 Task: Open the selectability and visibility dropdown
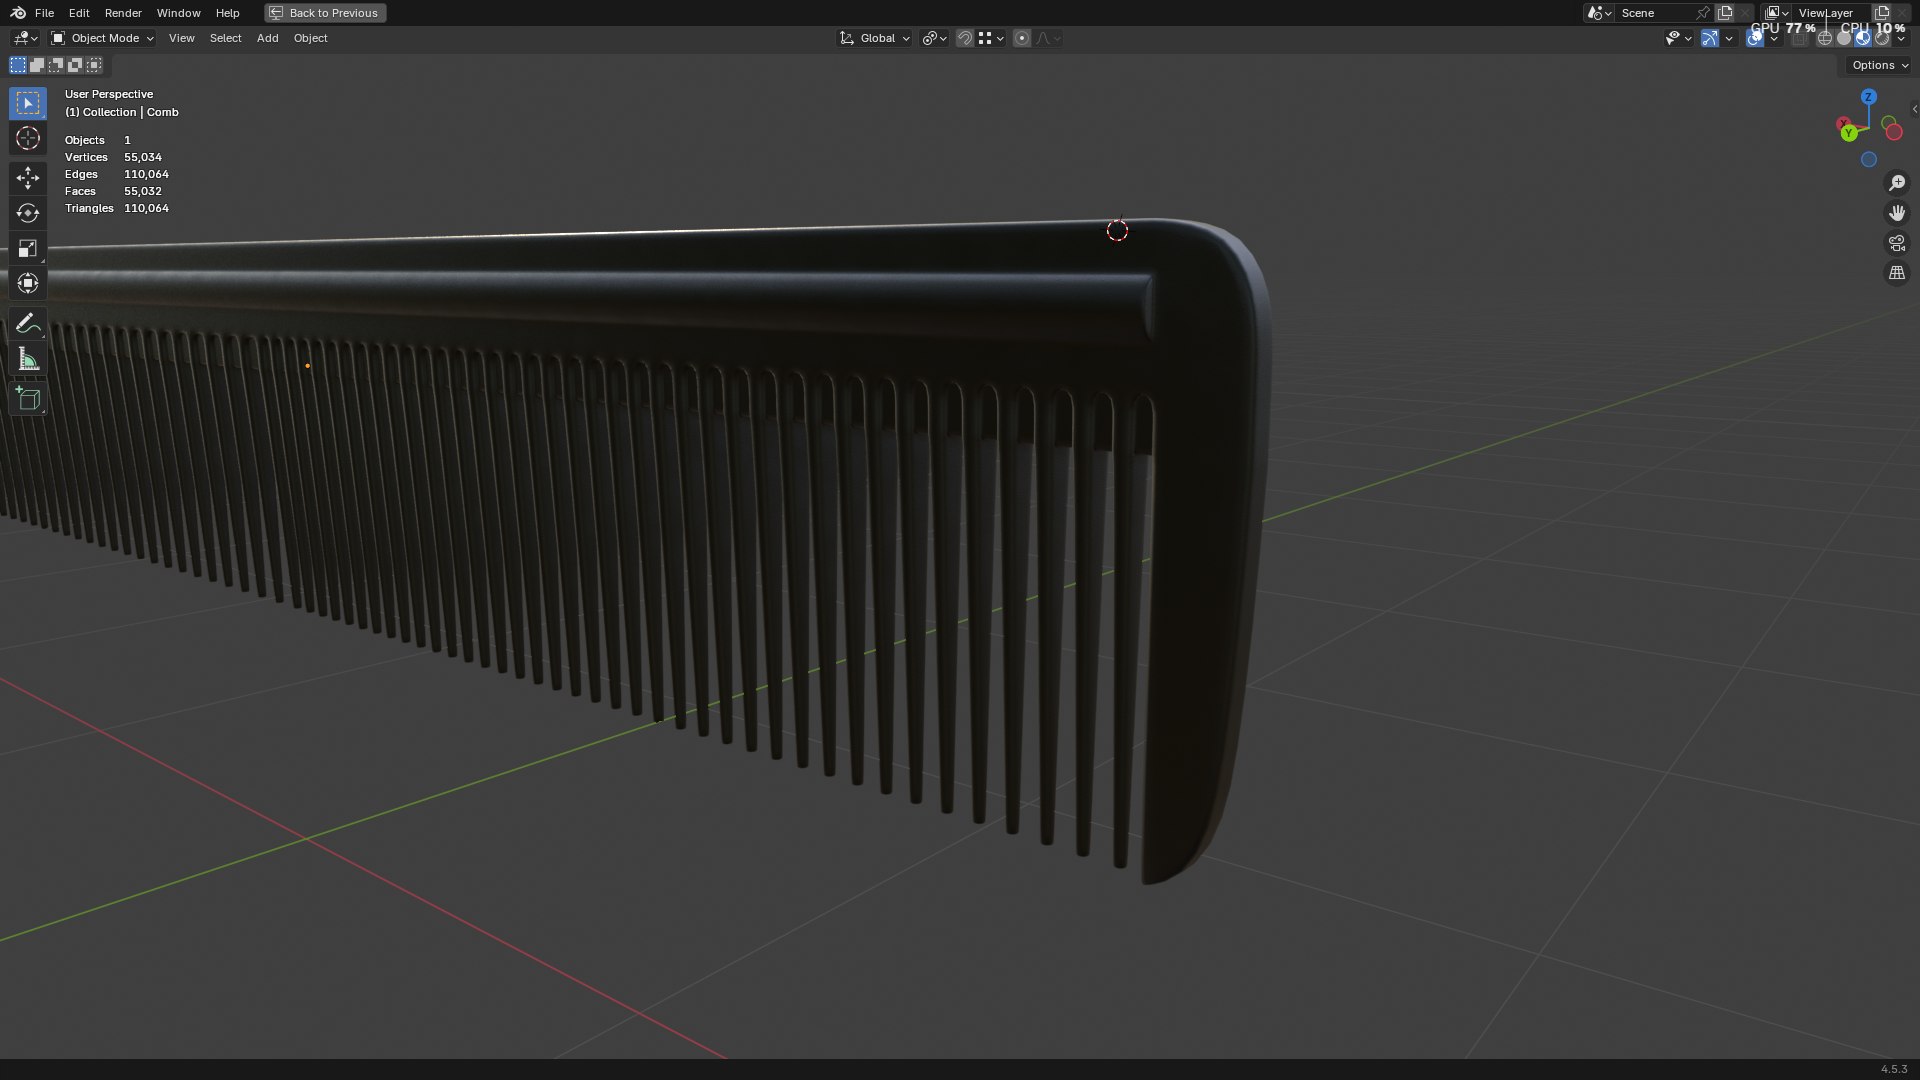click(1678, 38)
